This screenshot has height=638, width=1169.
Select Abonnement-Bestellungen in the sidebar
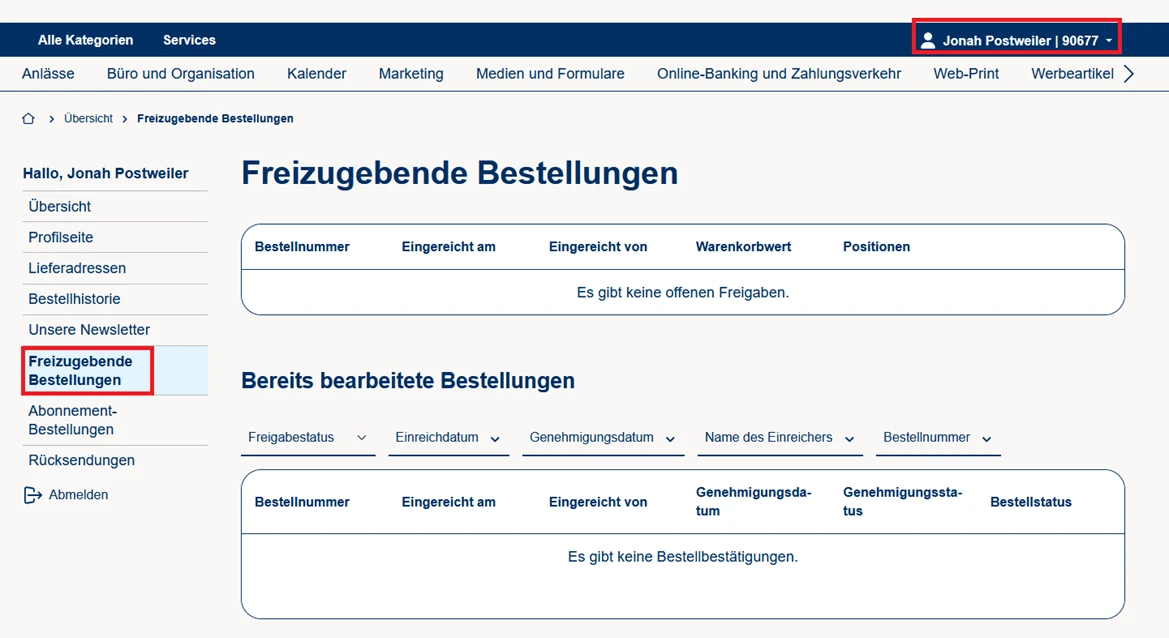click(71, 420)
